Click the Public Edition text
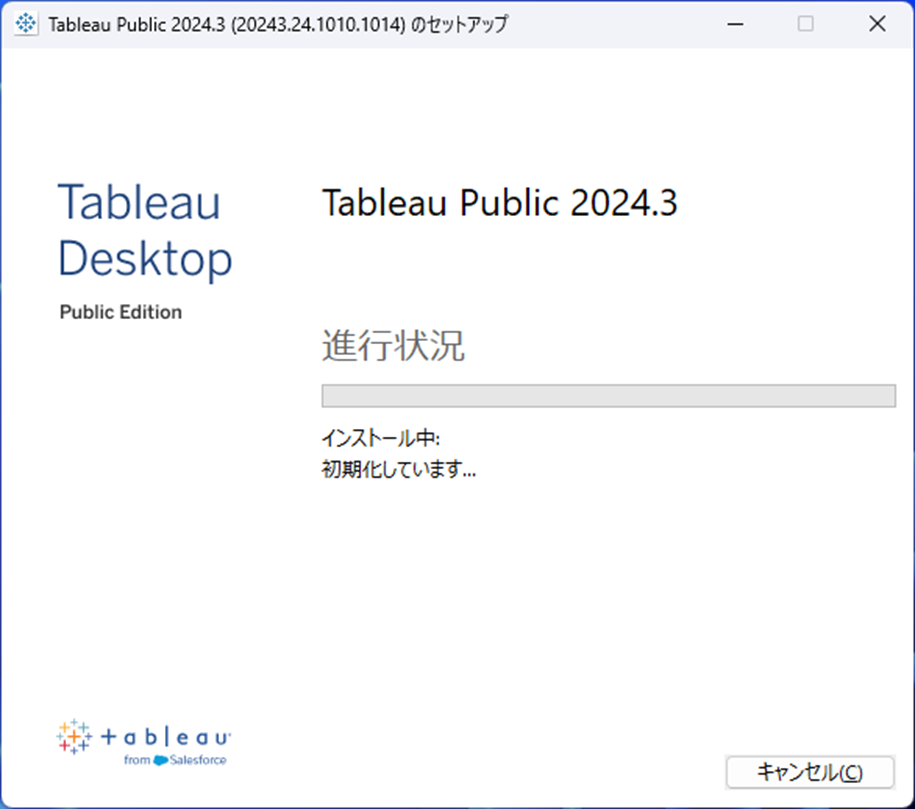 (121, 312)
